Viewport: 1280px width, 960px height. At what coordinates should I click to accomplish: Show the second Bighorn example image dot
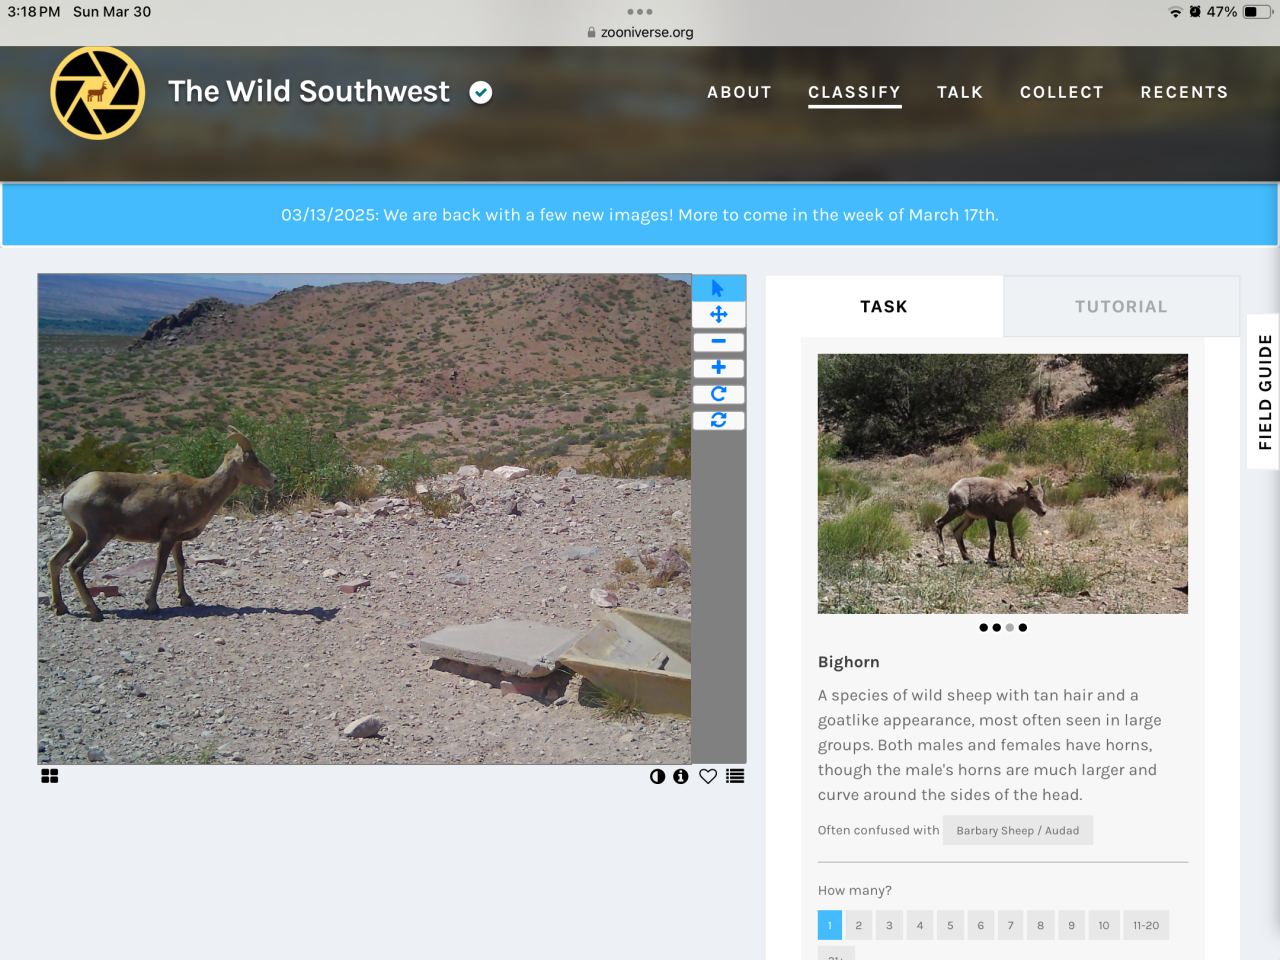click(997, 628)
